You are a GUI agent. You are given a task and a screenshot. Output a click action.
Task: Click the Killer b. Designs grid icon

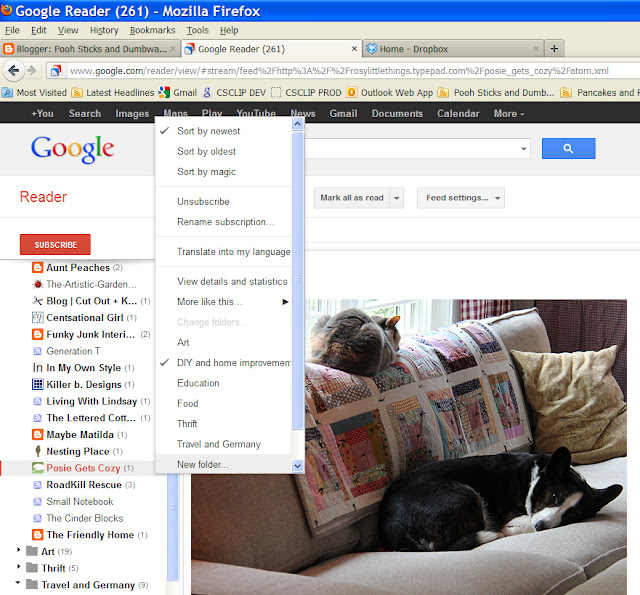tap(38, 384)
